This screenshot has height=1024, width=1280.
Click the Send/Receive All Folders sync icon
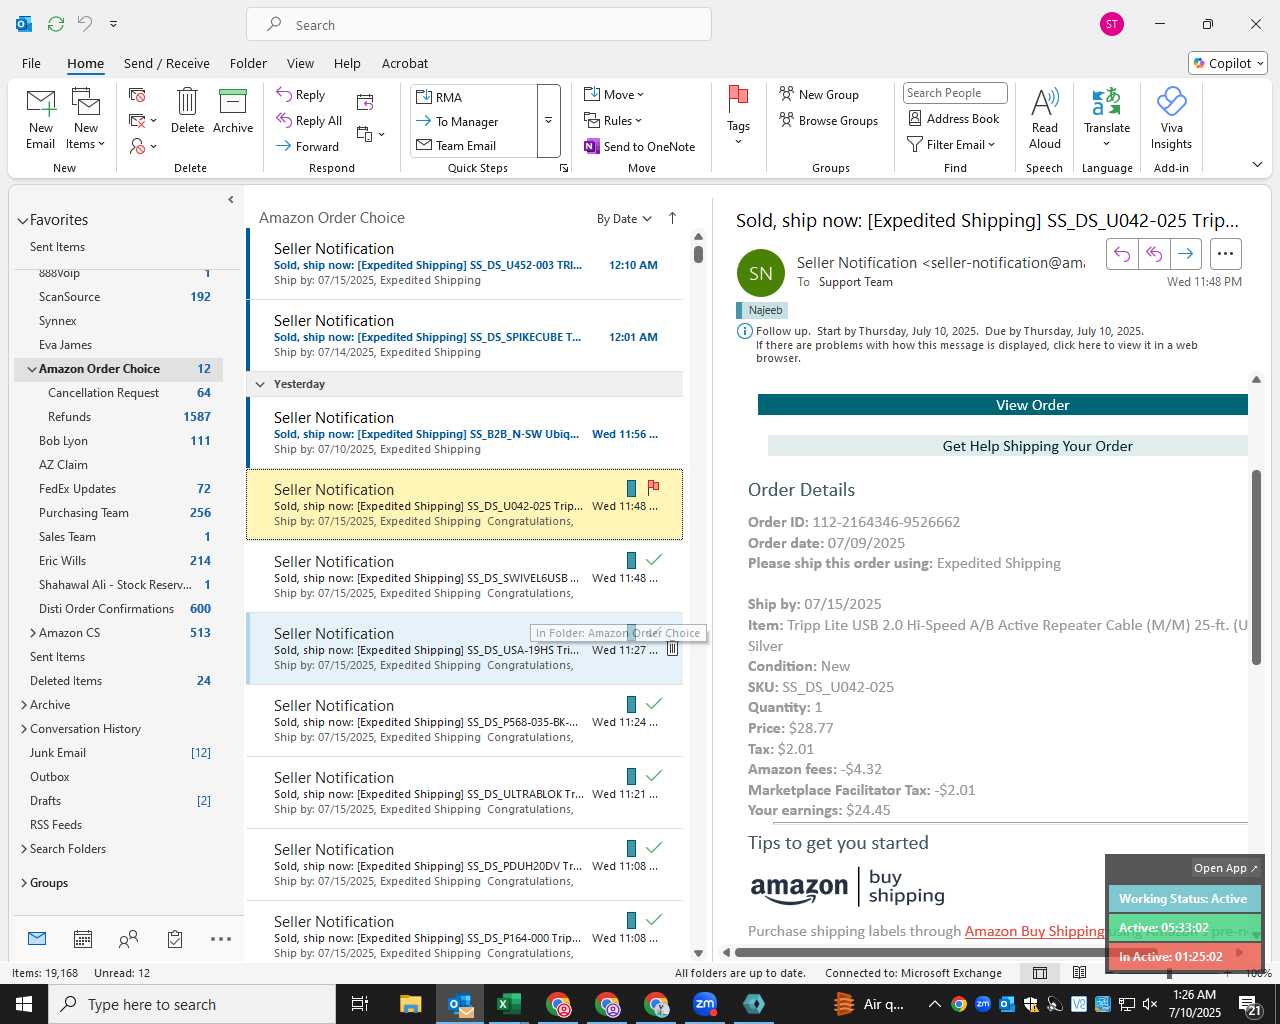coord(56,23)
